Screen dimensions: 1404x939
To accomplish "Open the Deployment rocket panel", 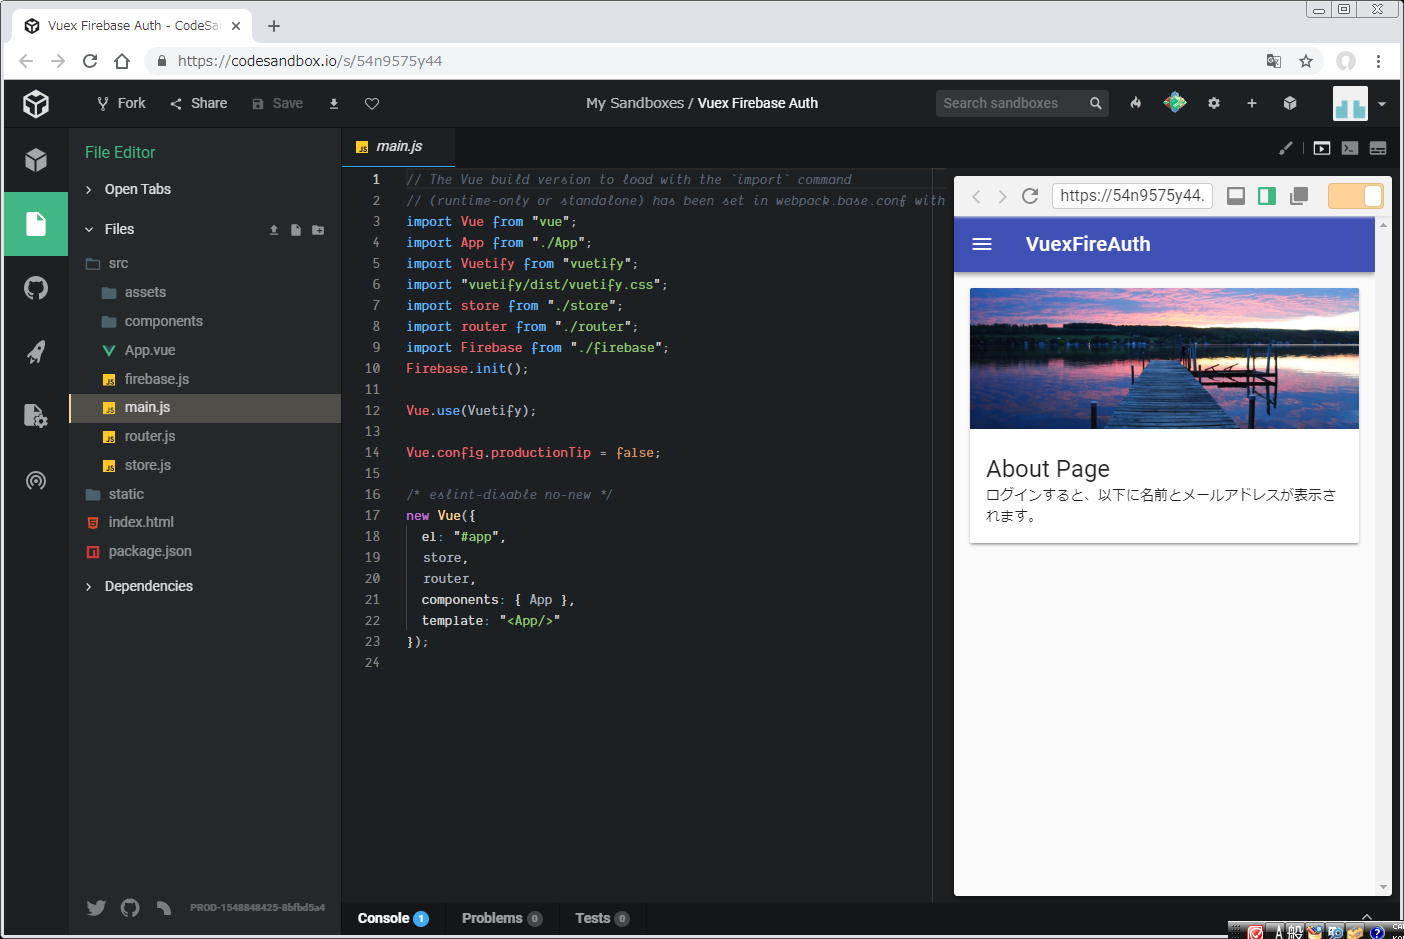I will [x=36, y=352].
